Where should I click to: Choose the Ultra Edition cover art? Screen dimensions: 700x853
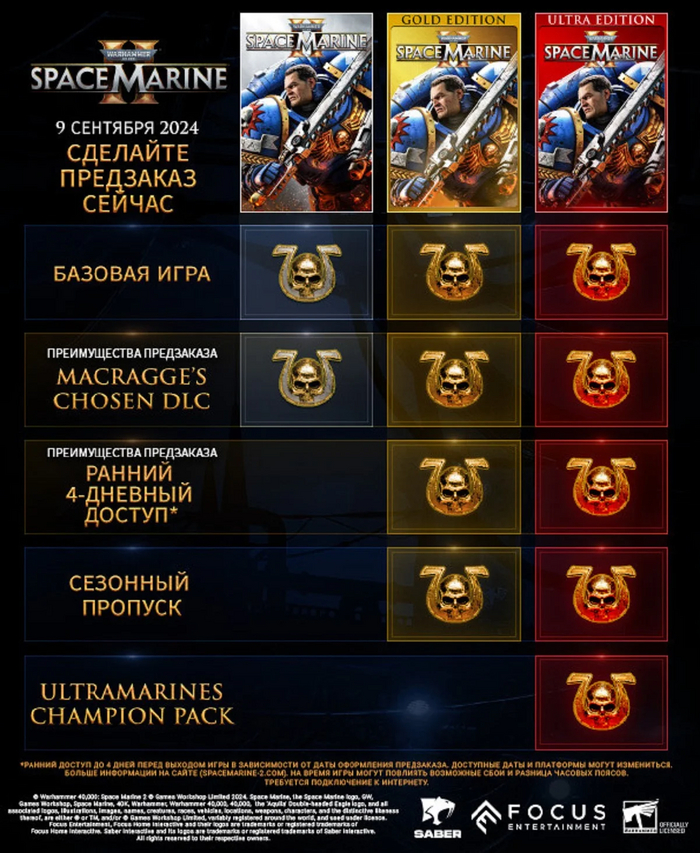pyautogui.click(x=601, y=113)
